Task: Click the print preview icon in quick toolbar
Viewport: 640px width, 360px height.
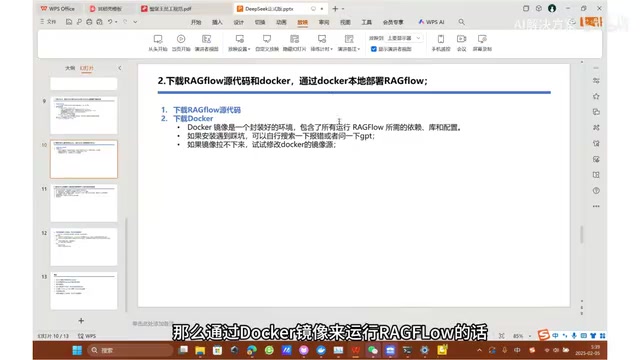Action: (x=99, y=22)
